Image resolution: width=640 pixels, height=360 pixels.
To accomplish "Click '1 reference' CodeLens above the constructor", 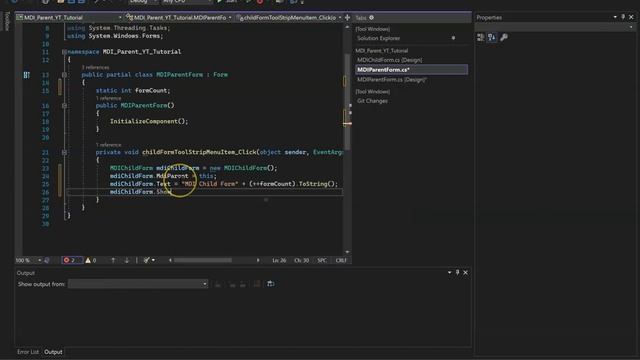I will tap(108, 98).
